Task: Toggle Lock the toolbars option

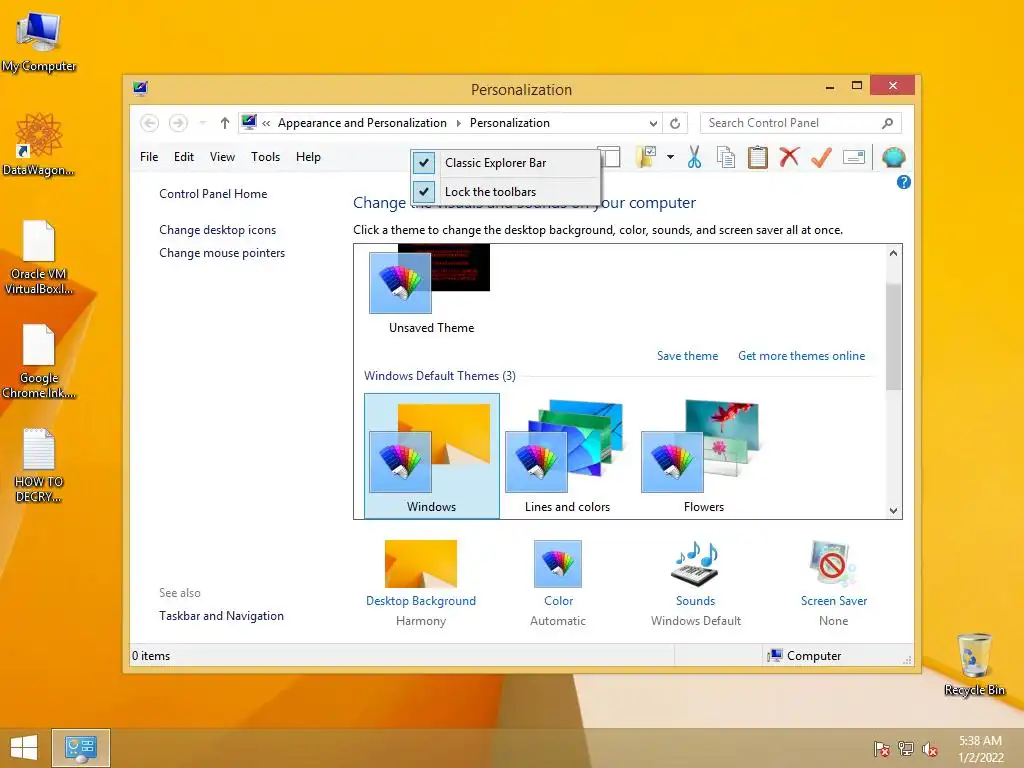Action: tap(505, 191)
